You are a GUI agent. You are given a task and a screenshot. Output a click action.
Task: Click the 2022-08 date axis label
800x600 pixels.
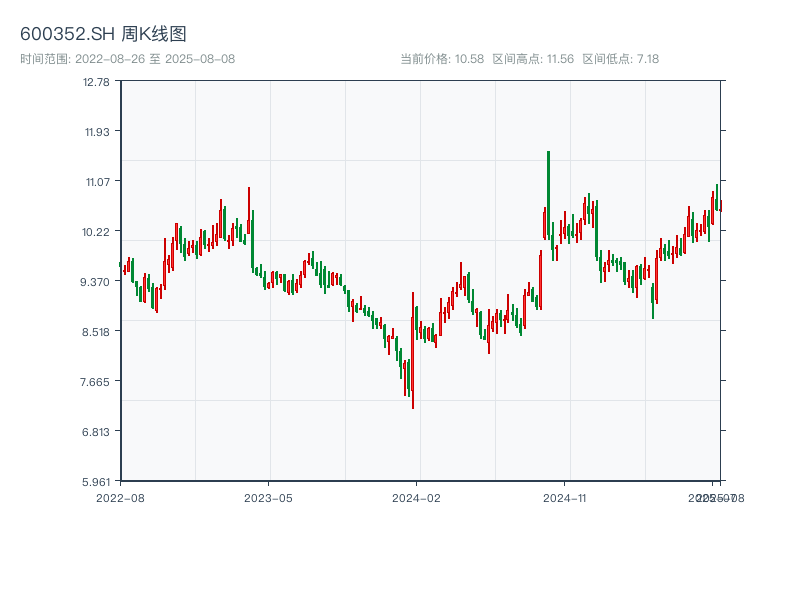(x=120, y=497)
